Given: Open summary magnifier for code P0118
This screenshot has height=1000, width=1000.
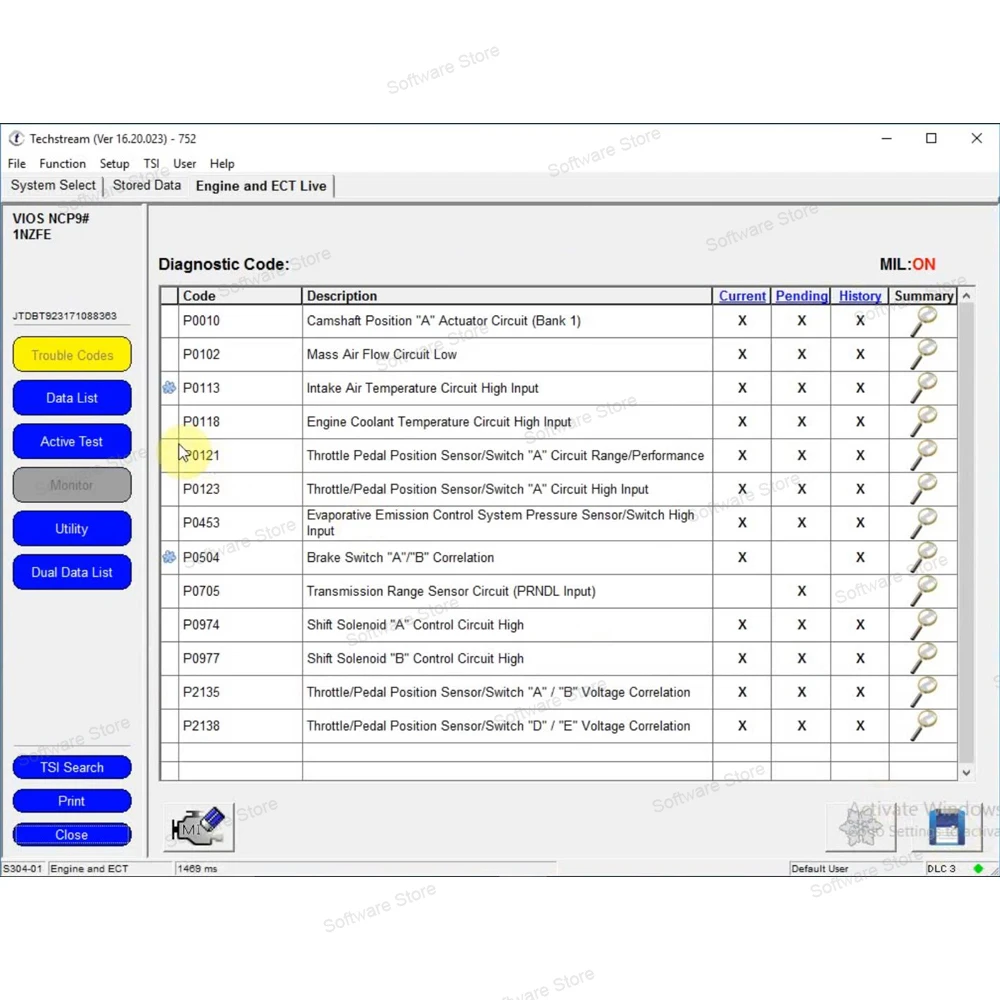Looking at the screenshot, I should (923, 422).
